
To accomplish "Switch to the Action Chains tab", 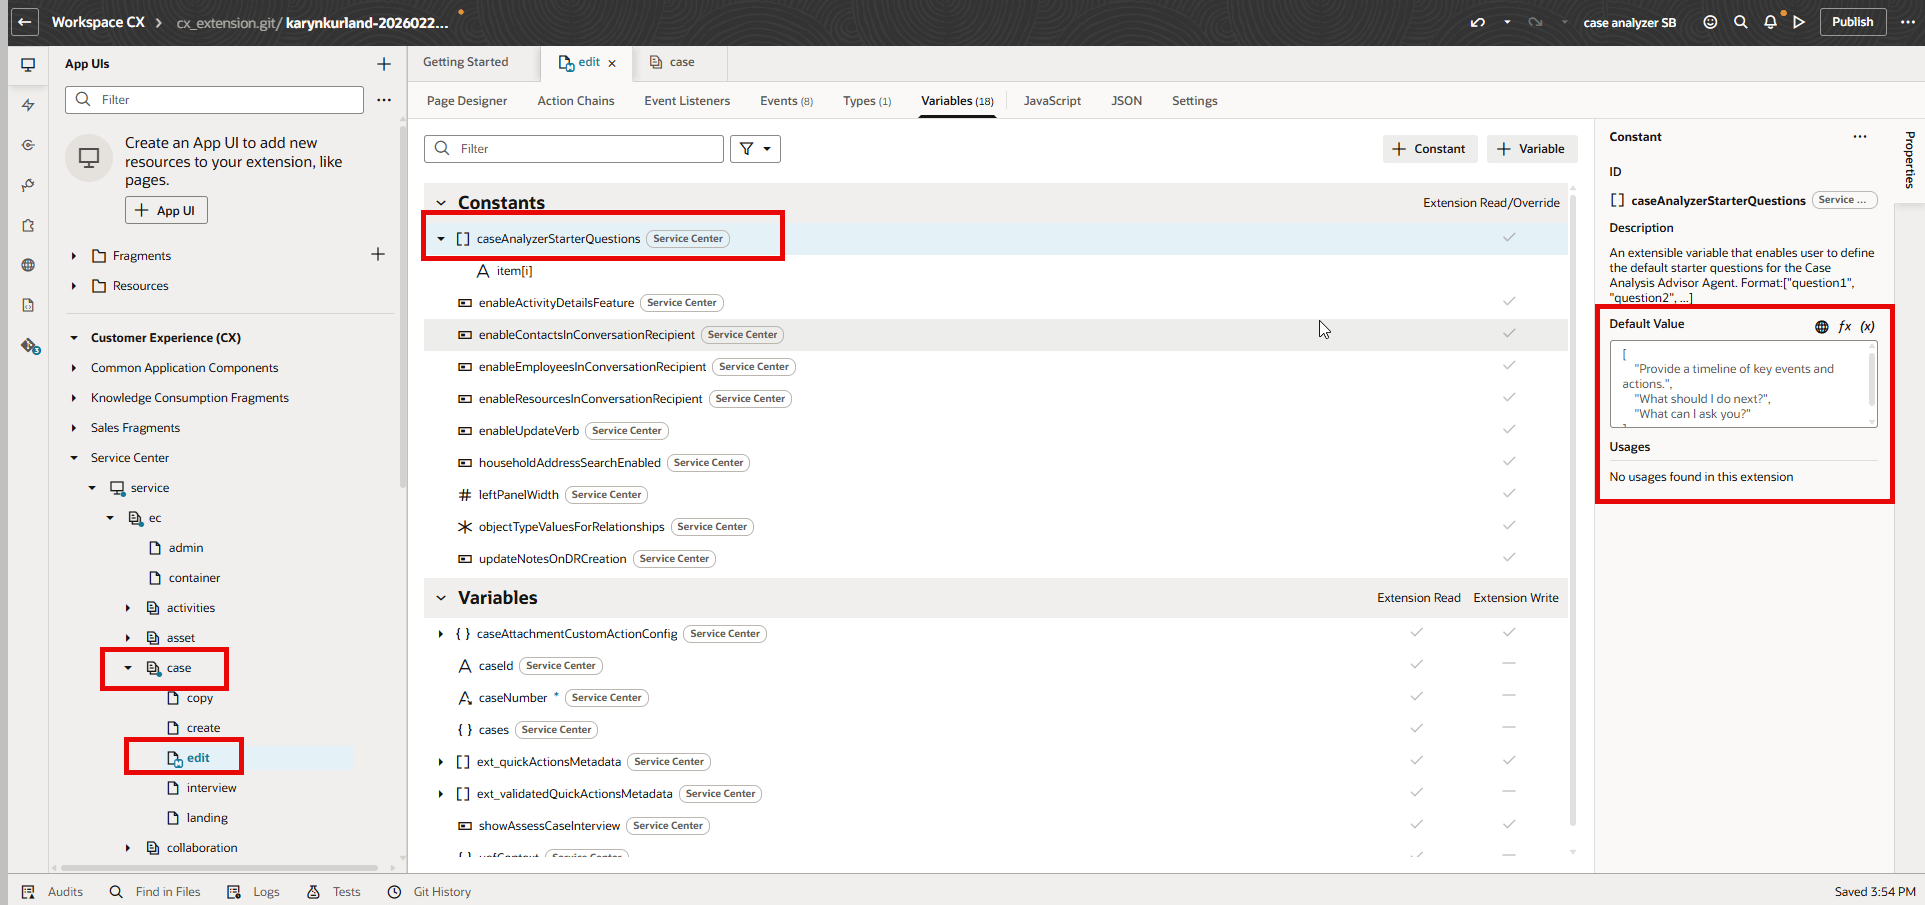I will 575,101.
